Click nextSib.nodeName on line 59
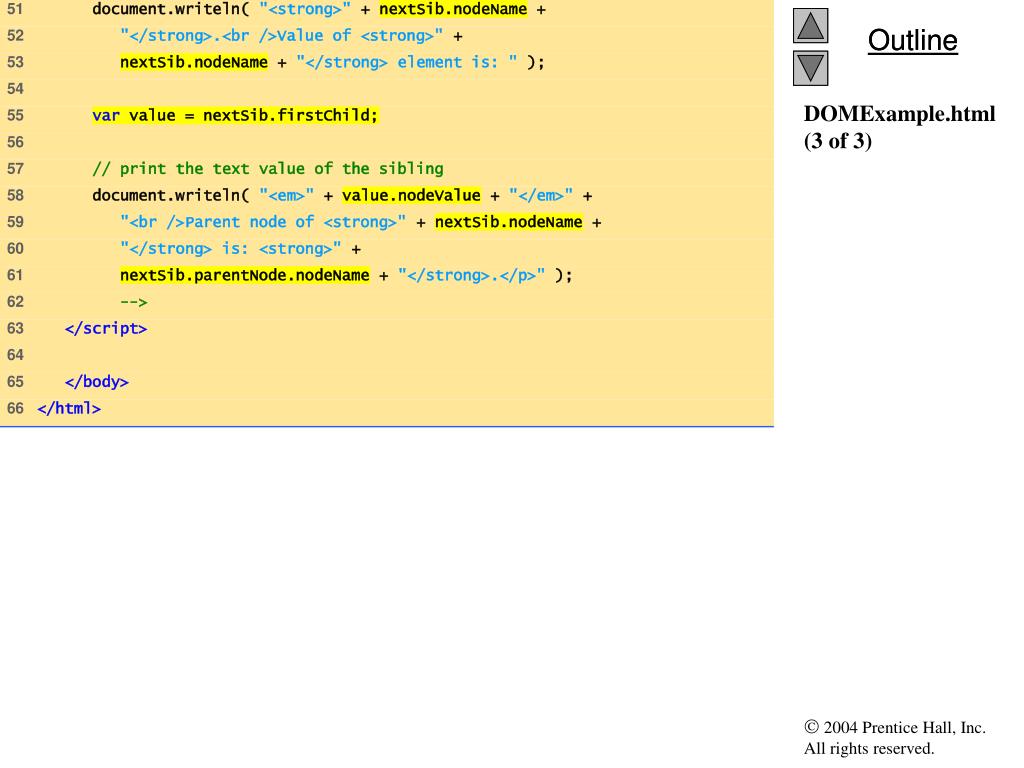This screenshot has width=1024, height=768. 509,222
